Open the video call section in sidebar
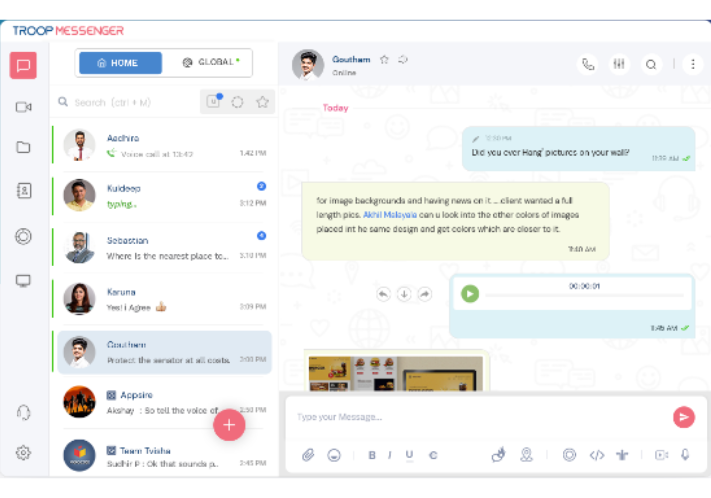The width and height of the screenshot is (711, 498). (x=23, y=107)
